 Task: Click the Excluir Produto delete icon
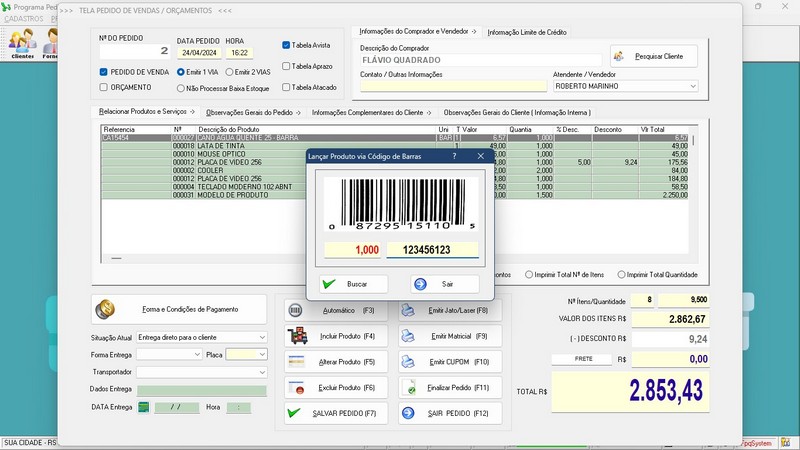(296, 387)
